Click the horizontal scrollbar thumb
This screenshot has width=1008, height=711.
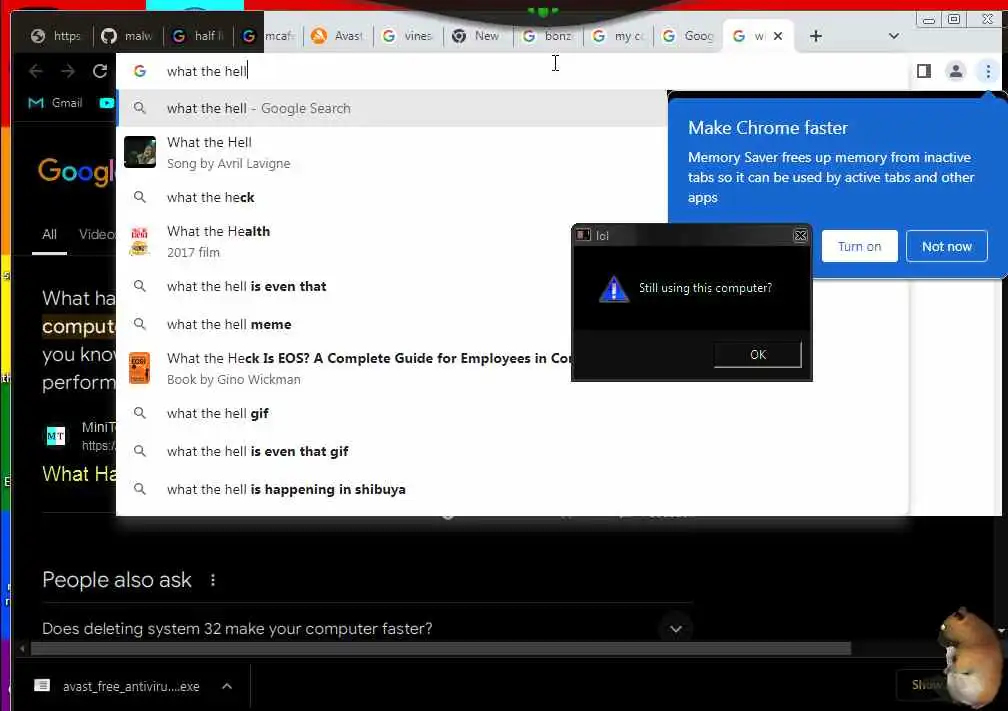(441, 649)
